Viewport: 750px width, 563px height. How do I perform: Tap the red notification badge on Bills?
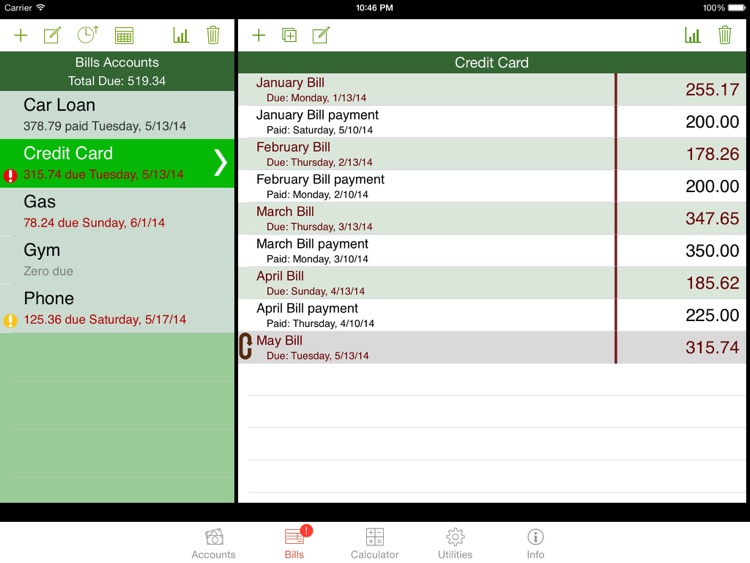tap(306, 530)
